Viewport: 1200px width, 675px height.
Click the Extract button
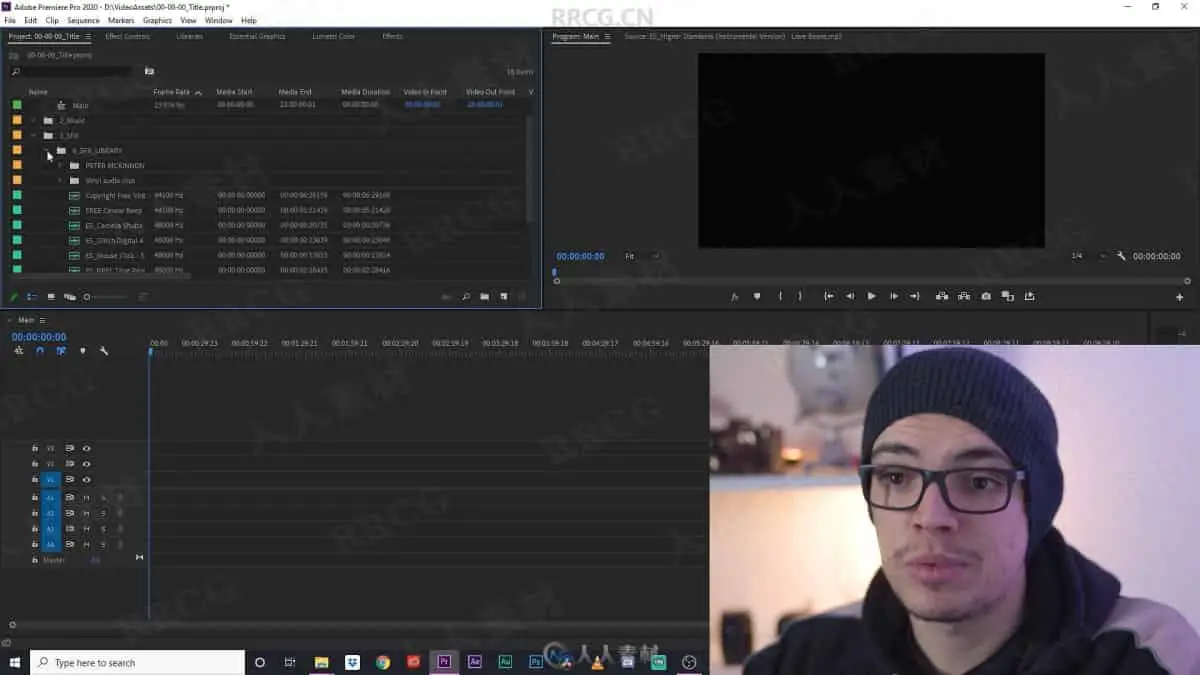click(x=964, y=296)
